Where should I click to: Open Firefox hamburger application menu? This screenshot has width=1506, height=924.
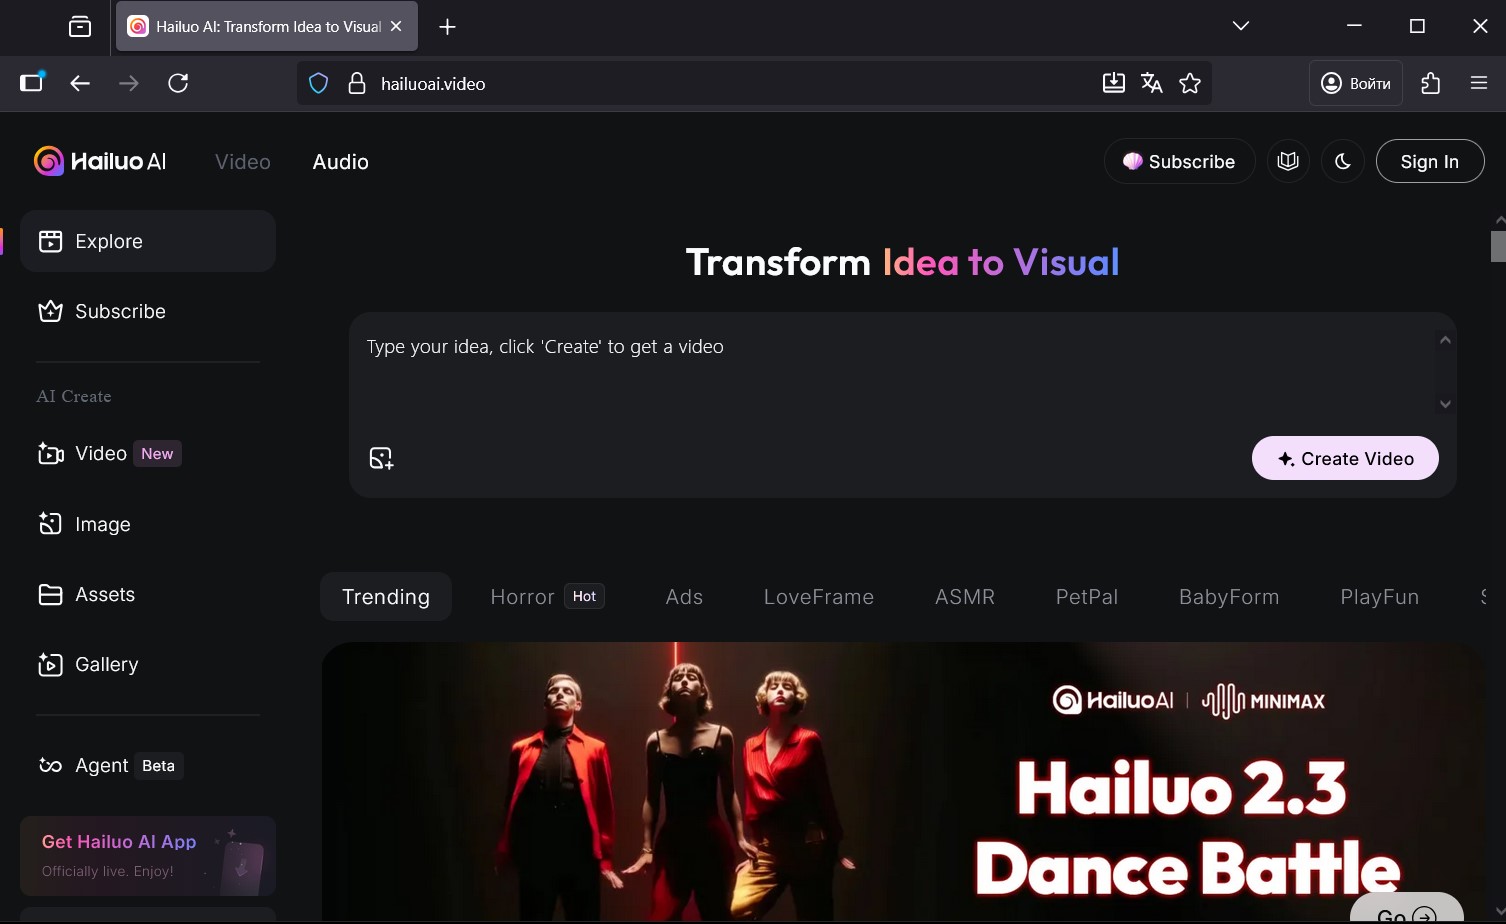(x=1479, y=83)
